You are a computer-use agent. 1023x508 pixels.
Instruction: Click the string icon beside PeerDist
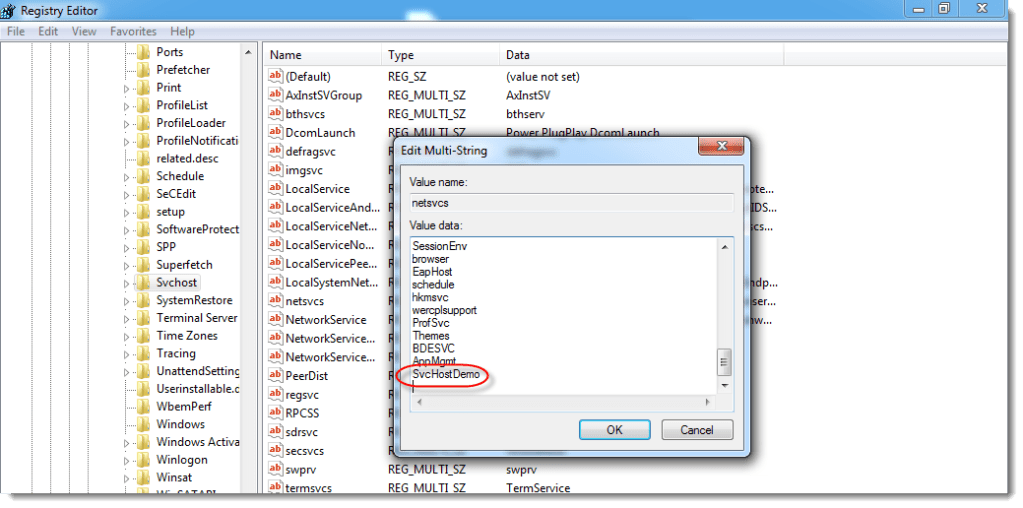[x=276, y=376]
